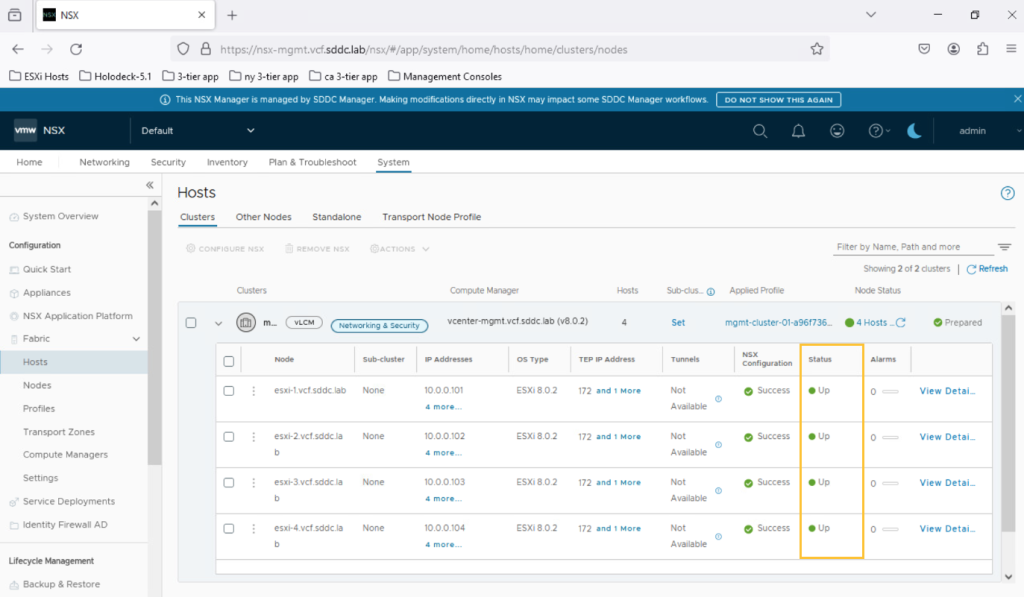Click the Remove NSX button
Image resolution: width=1024 pixels, height=597 pixels.
317,249
